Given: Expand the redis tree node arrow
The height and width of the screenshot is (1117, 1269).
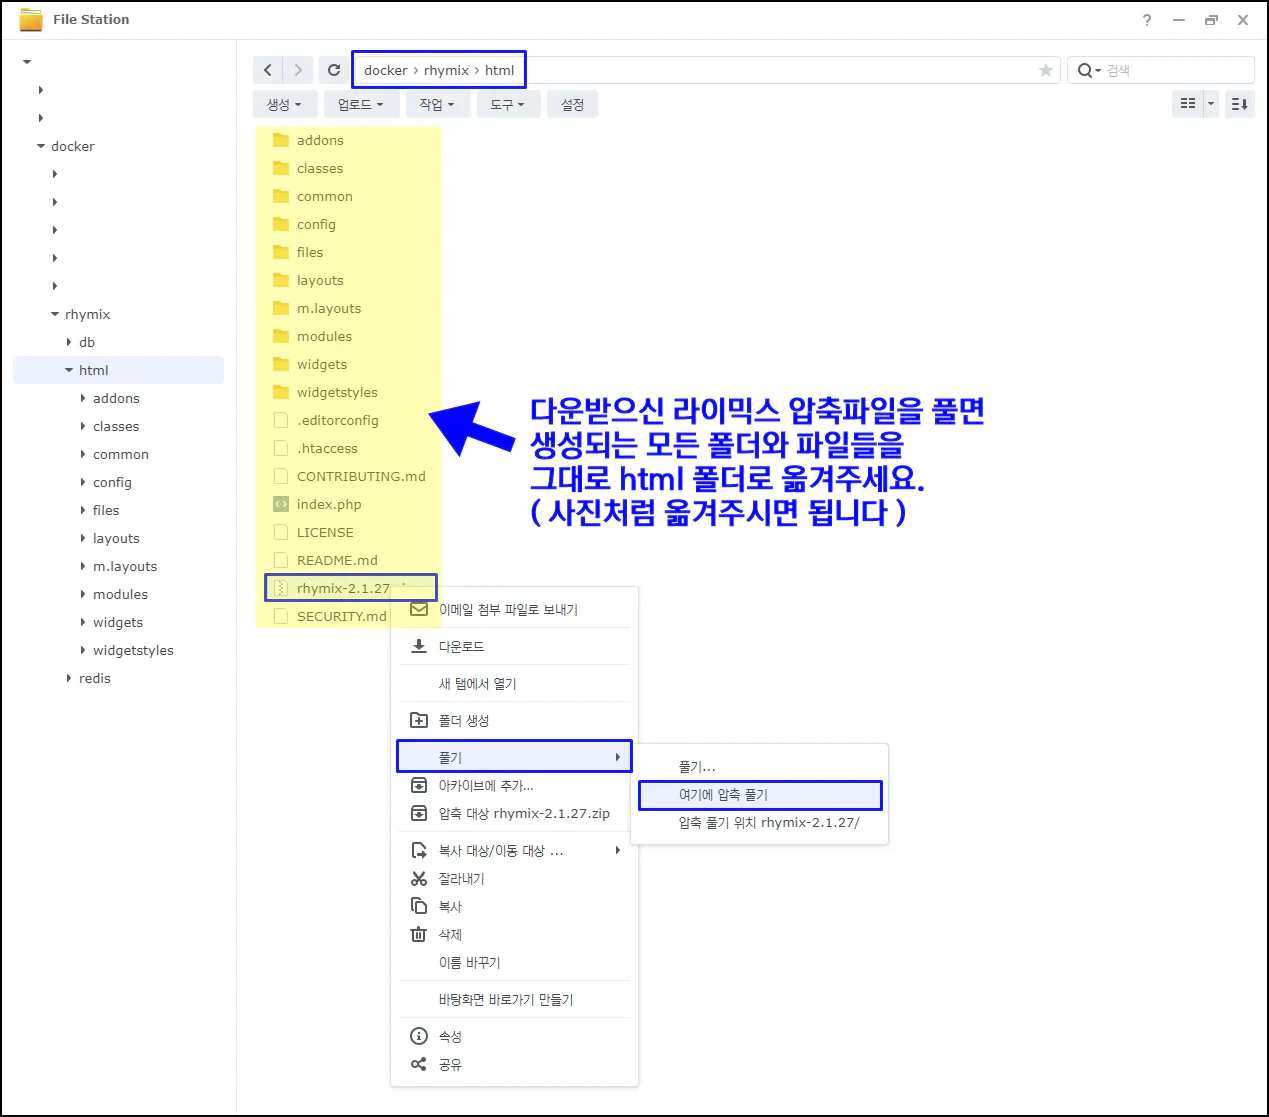Looking at the screenshot, I should click(x=69, y=678).
